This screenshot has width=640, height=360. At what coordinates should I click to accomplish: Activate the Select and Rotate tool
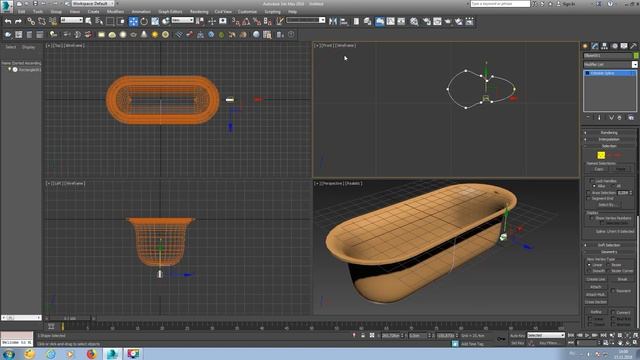(144, 21)
